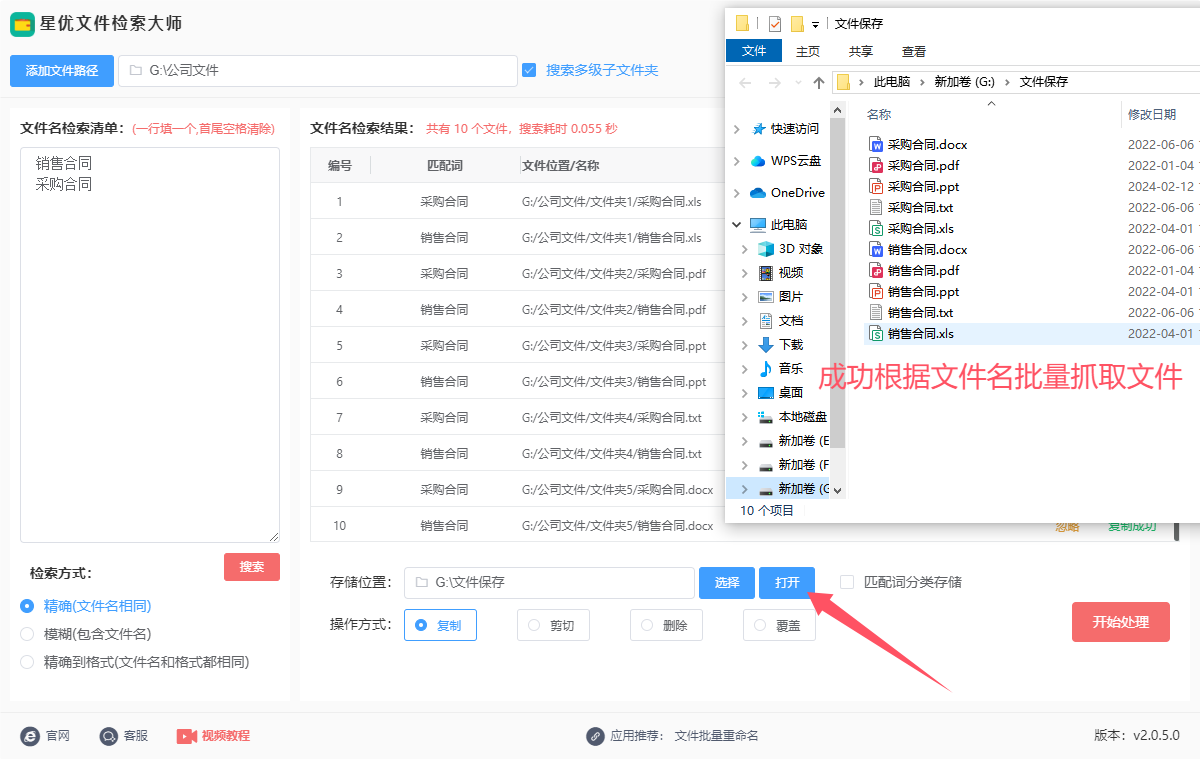Select WPS云盘 cloud icon in sidebar

pos(759,161)
